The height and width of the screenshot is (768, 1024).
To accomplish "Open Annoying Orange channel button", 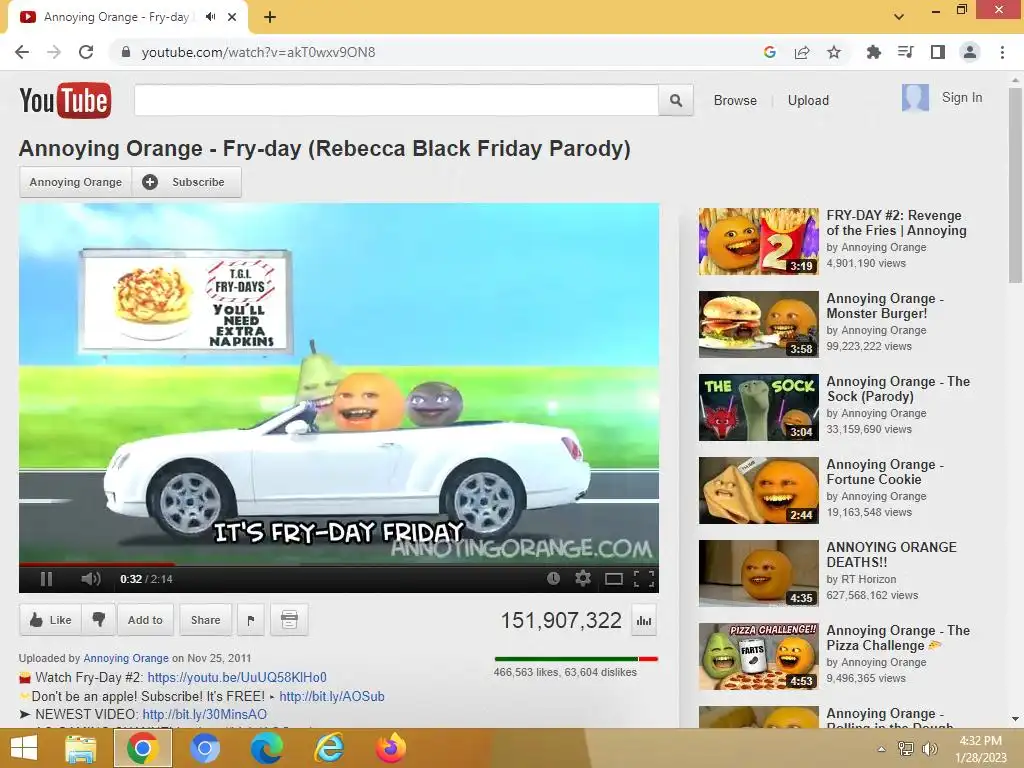I will pyautogui.click(x=76, y=182).
